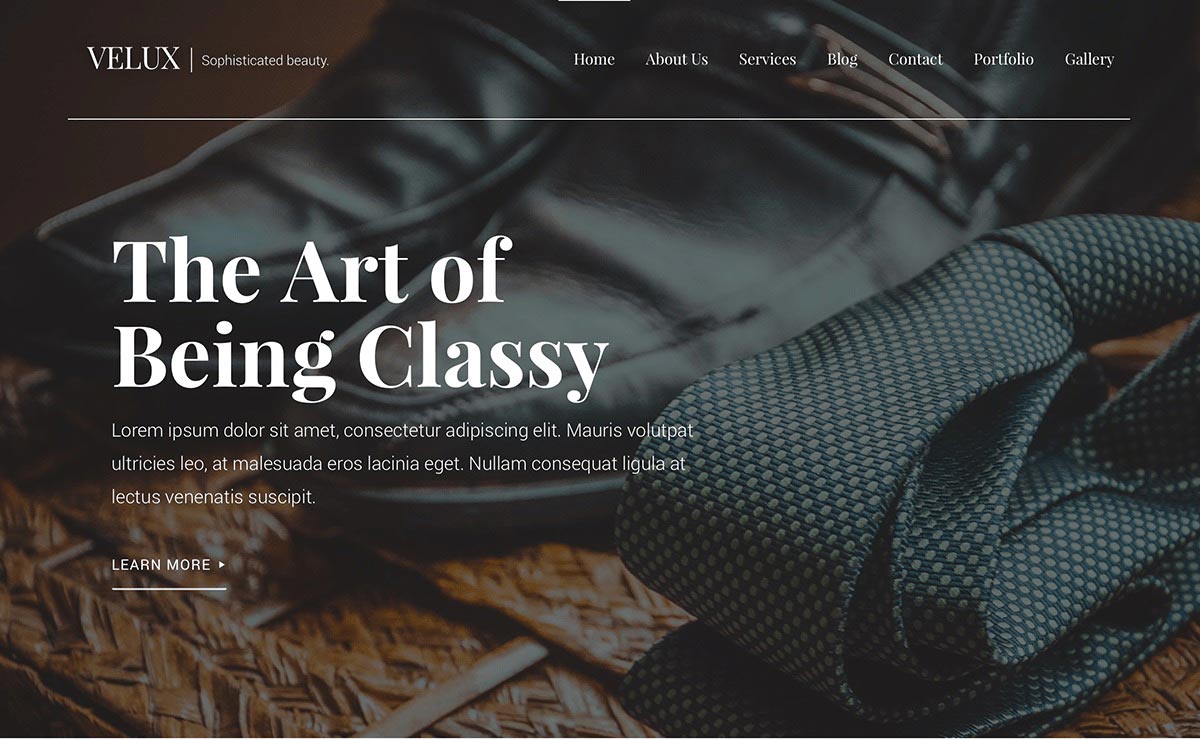Viewport: 1200px width, 739px height.
Task: Click the VELUX site logo
Action: coord(133,59)
